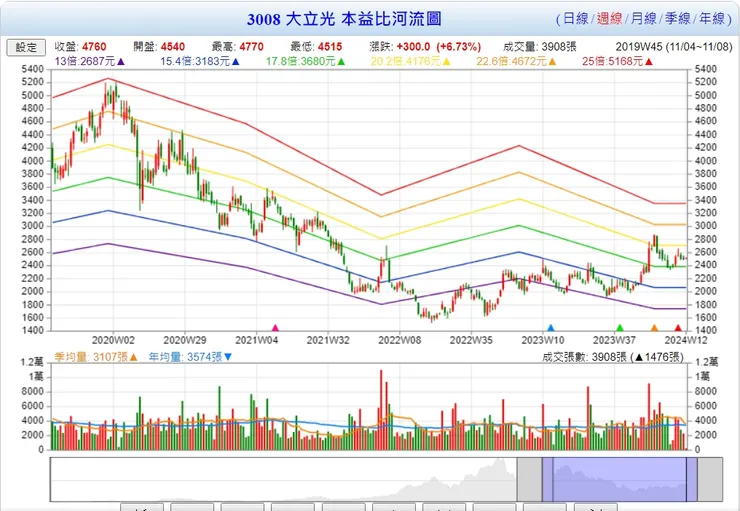
Task: Open the 設定 settings button
Action: [26, 47]
